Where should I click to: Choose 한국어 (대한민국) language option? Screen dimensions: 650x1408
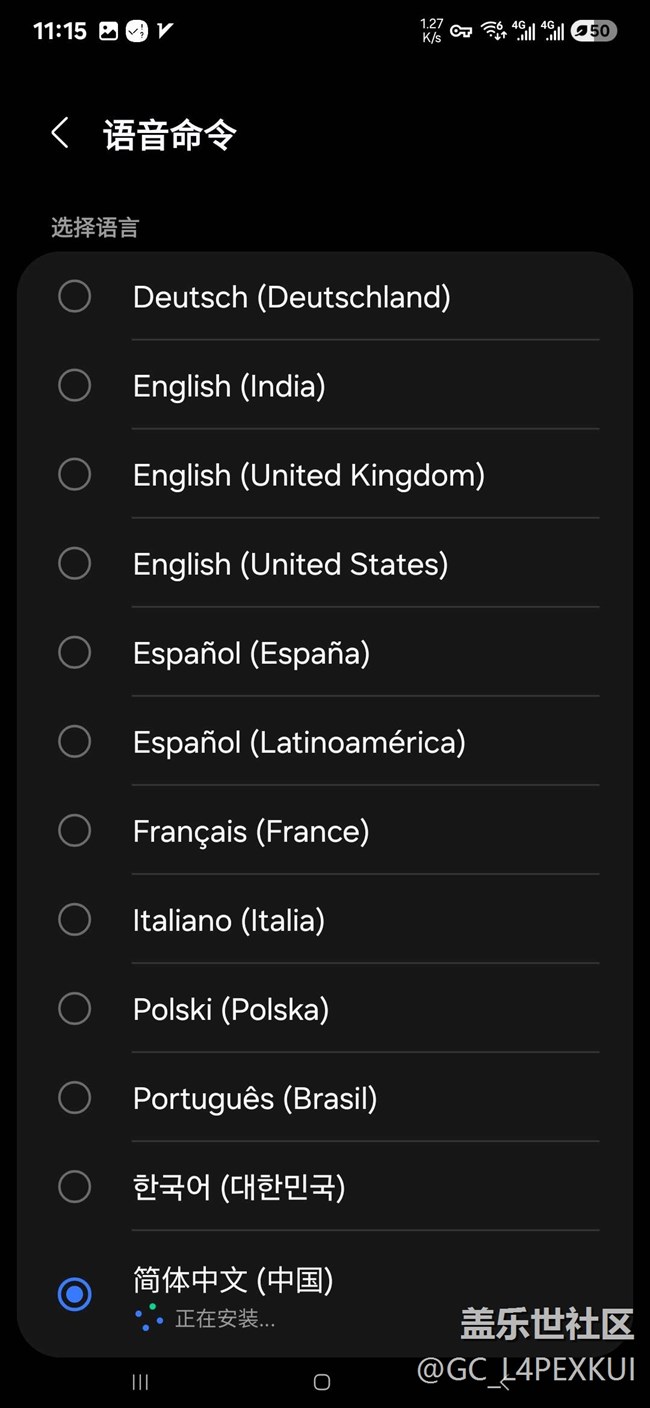point(324,1186)
